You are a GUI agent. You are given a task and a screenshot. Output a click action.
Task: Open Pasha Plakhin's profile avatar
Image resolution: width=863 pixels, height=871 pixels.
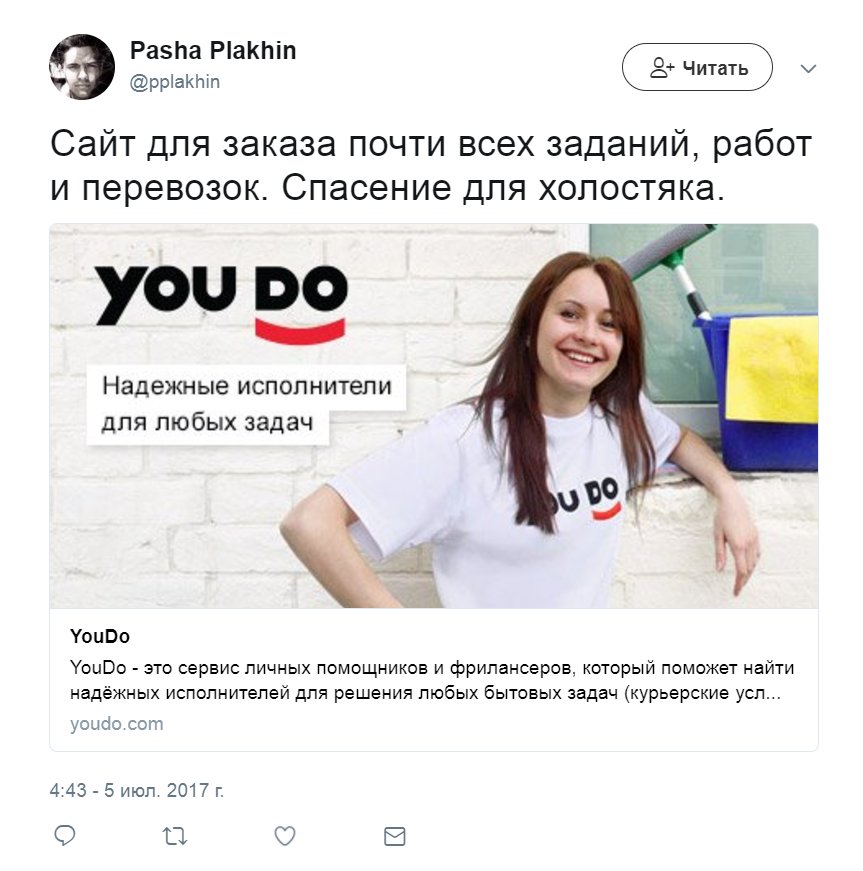pyautogui.click(x=82, y=67)
